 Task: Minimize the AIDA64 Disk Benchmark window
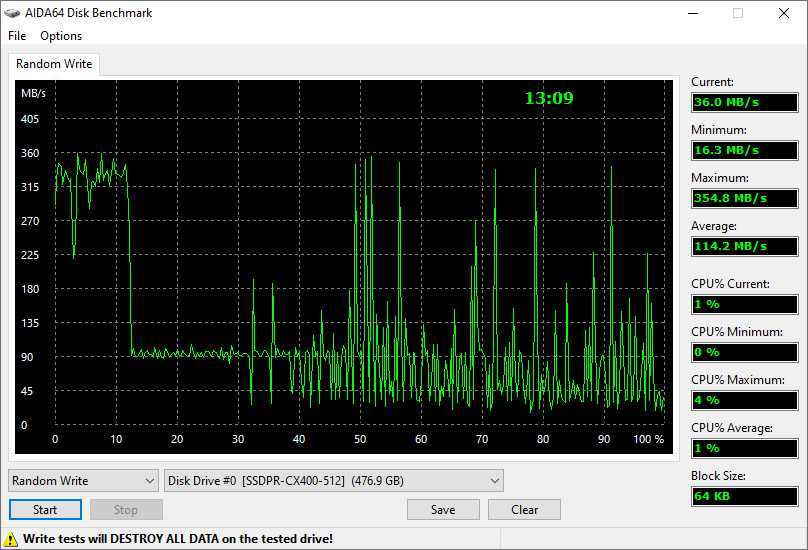(x=691, y=13)
